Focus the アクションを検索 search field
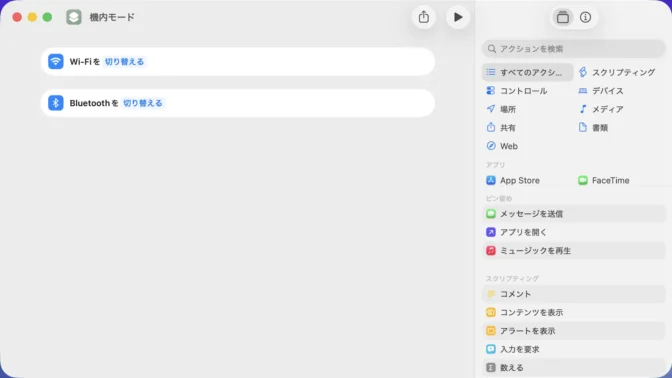This screenshot has width=672, height=378. pyautogui.click(x=574, y=49)
